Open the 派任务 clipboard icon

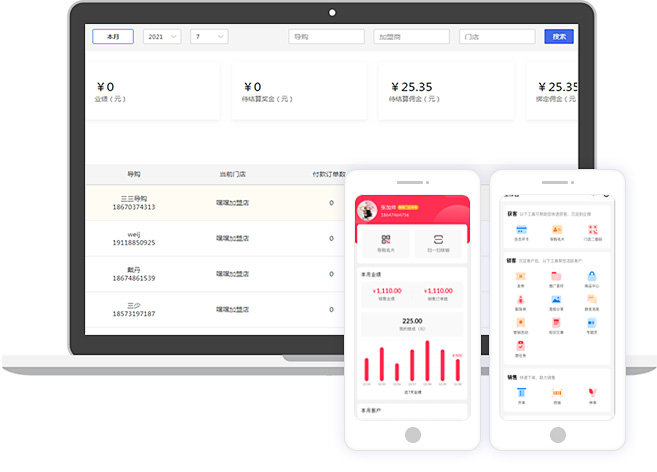point(521,346)
